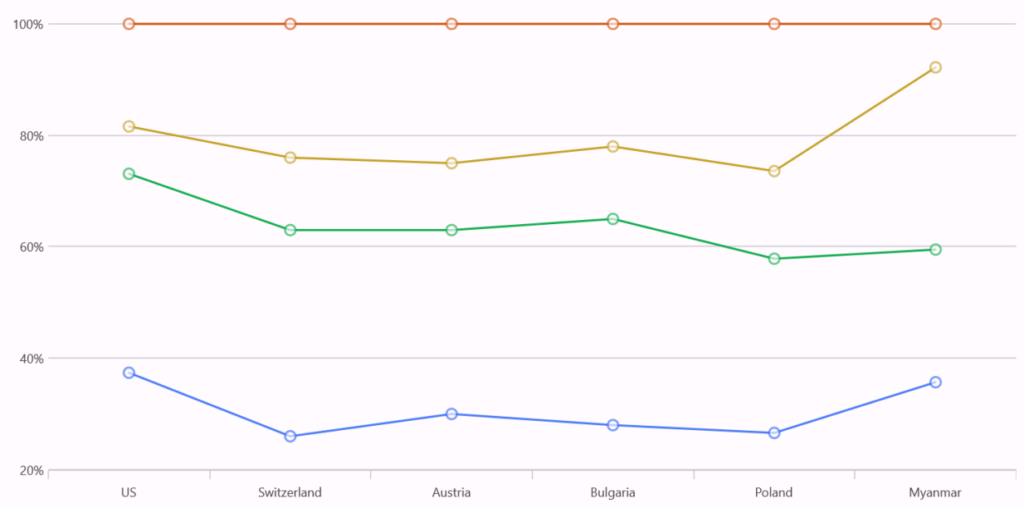
Task: Click the blue data point for US
Action: (x=129, y=373)
